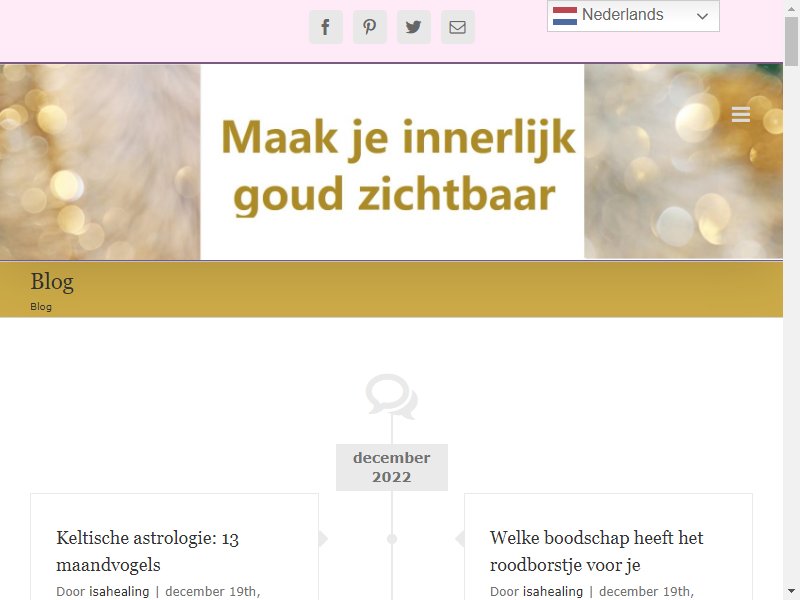Click the 'Maak je innerlijk goud zichtbaar' logo
The height and width of the screenshot is (600, 800).
[391, 162]
